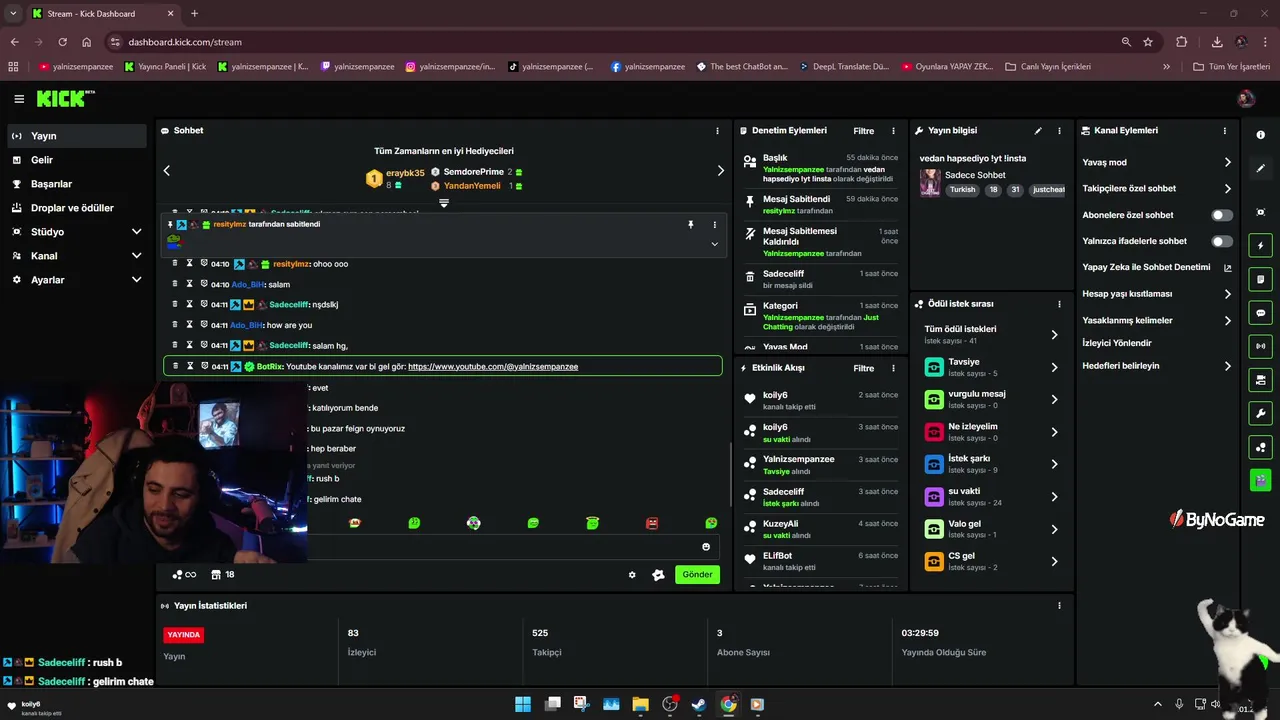The height and width of the screenshot is (720, 1280).
Task: Open Filtre in Etkinlik Akışı panel
Action: (x=863, y=368)
